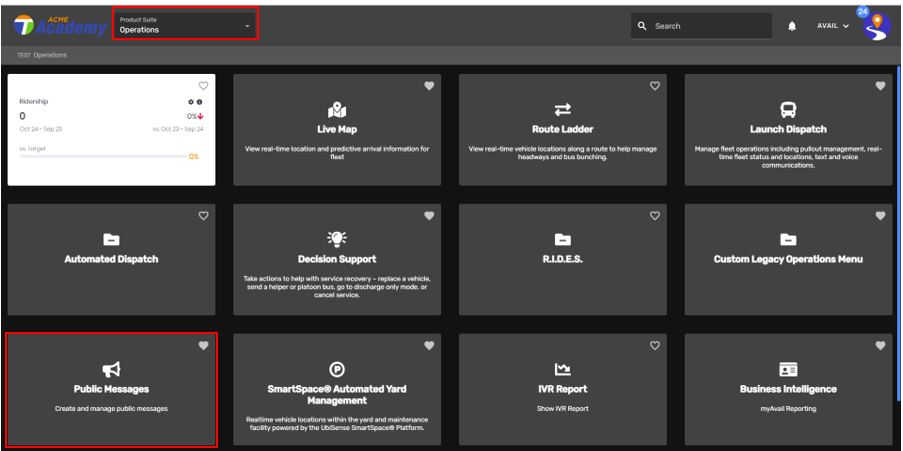Click the 'myAvail Reporting' description
The width and height of the screenshot is (903, 451).
click(x=788, y=408)
